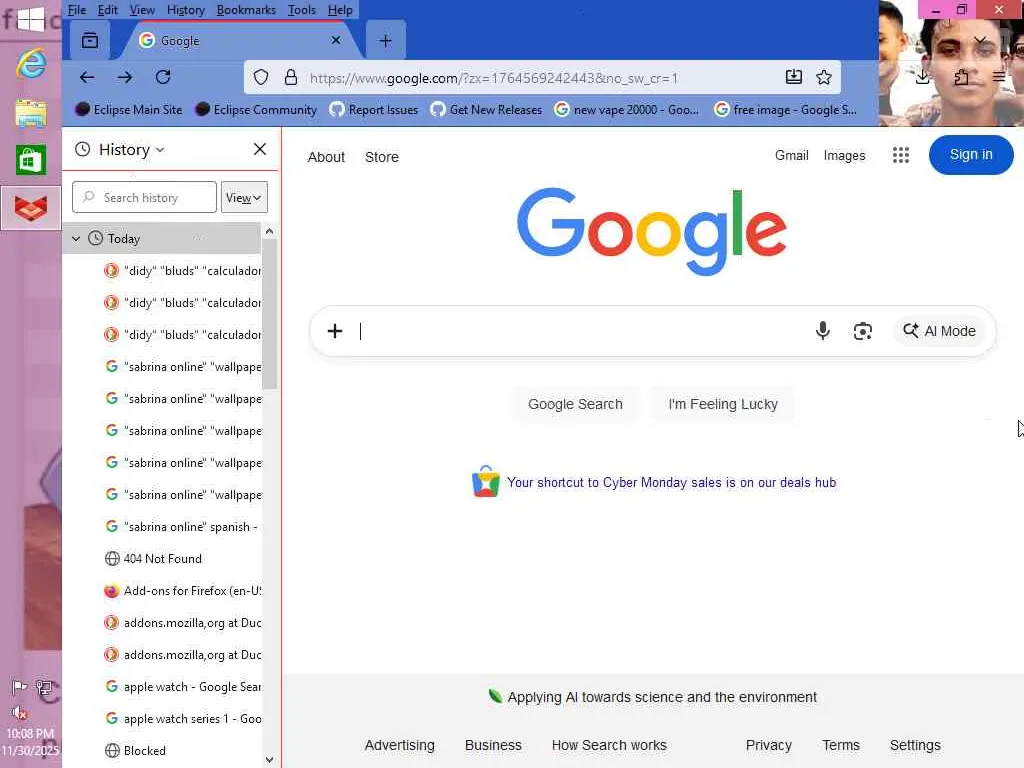Select the Google tab
The height and width of the screenshot is (768, 1024).
pos(238,40)
